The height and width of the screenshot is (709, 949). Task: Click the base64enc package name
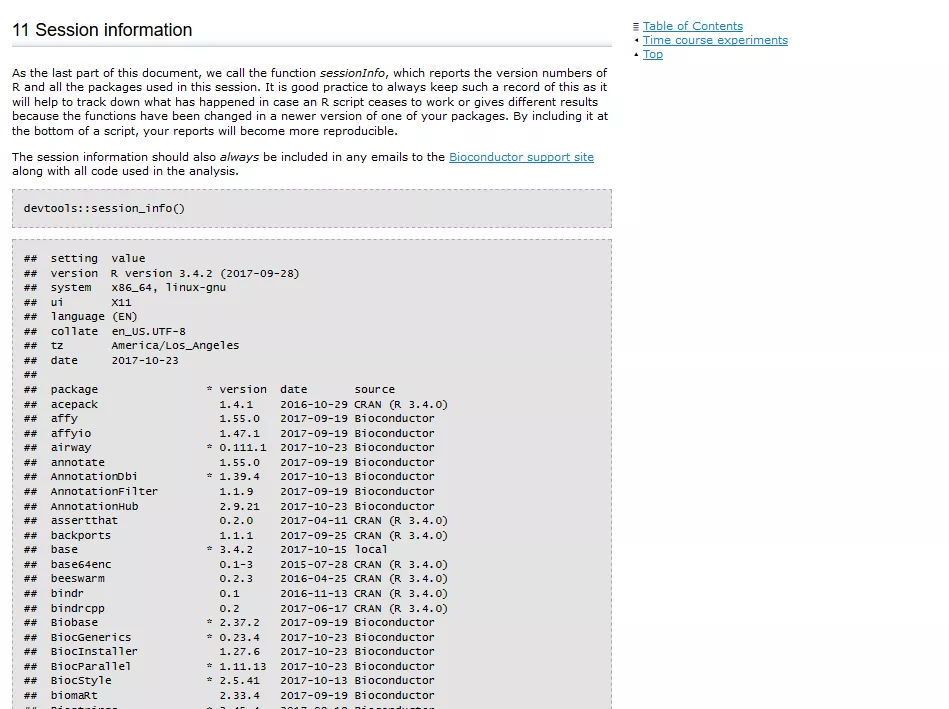(x=81, y=564)
